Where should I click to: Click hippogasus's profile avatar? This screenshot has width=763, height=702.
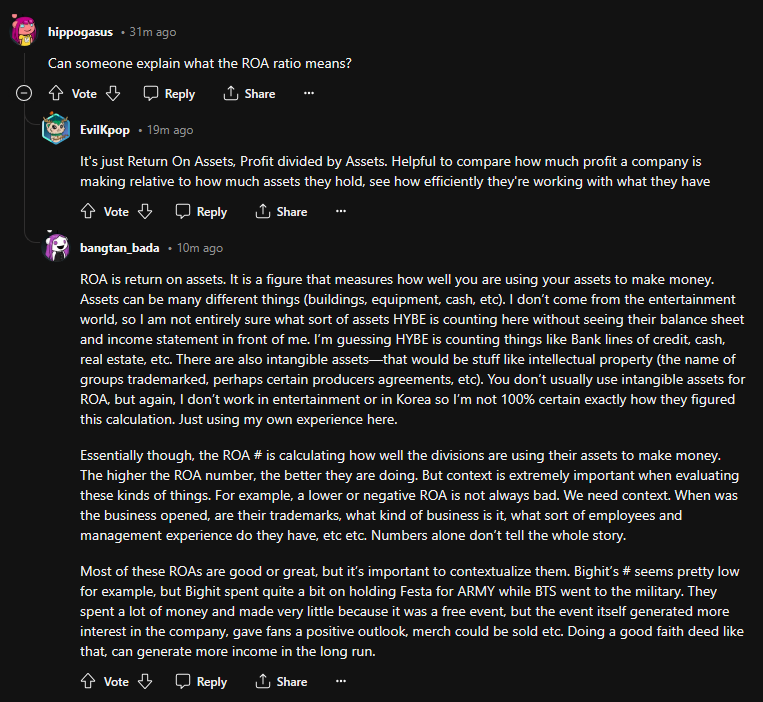(24, 32)
